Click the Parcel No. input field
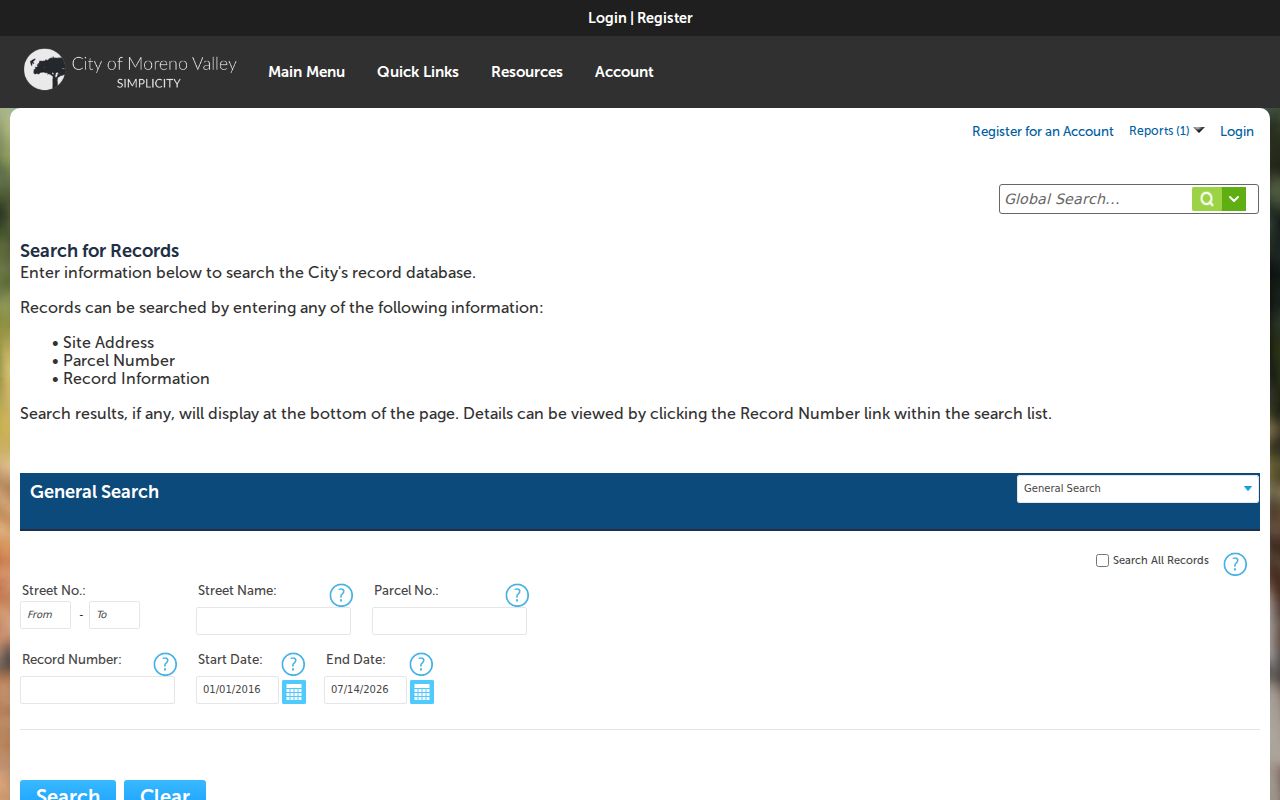1280x800 pixels. 449,621
